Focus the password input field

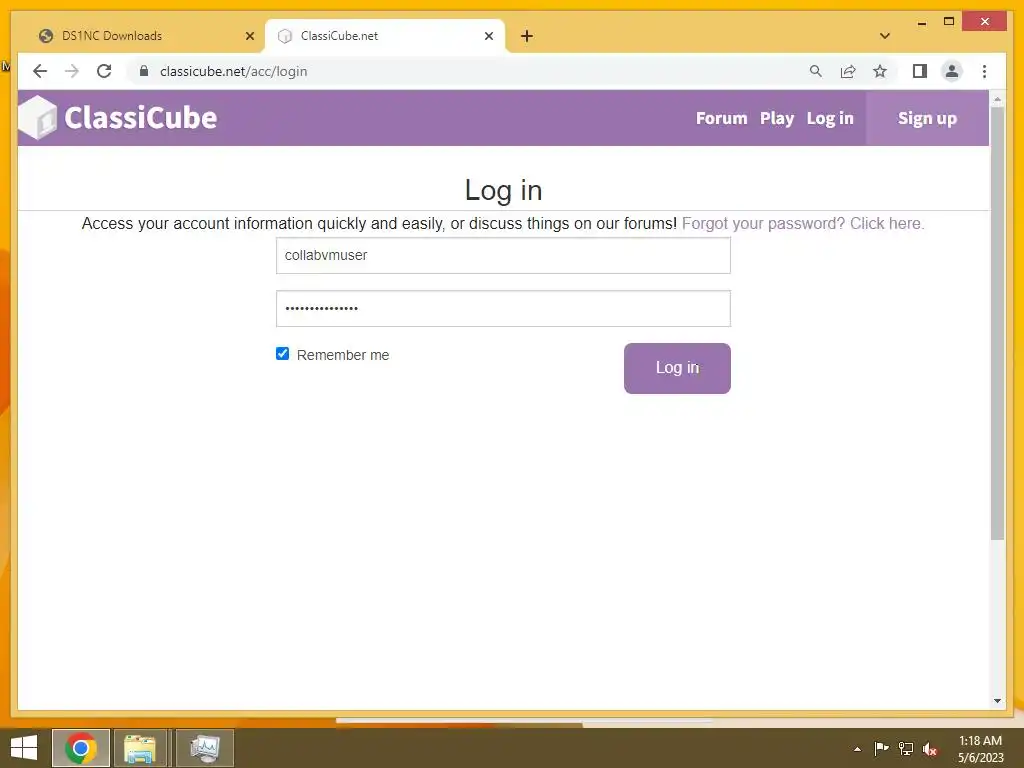tap(503, 308)
